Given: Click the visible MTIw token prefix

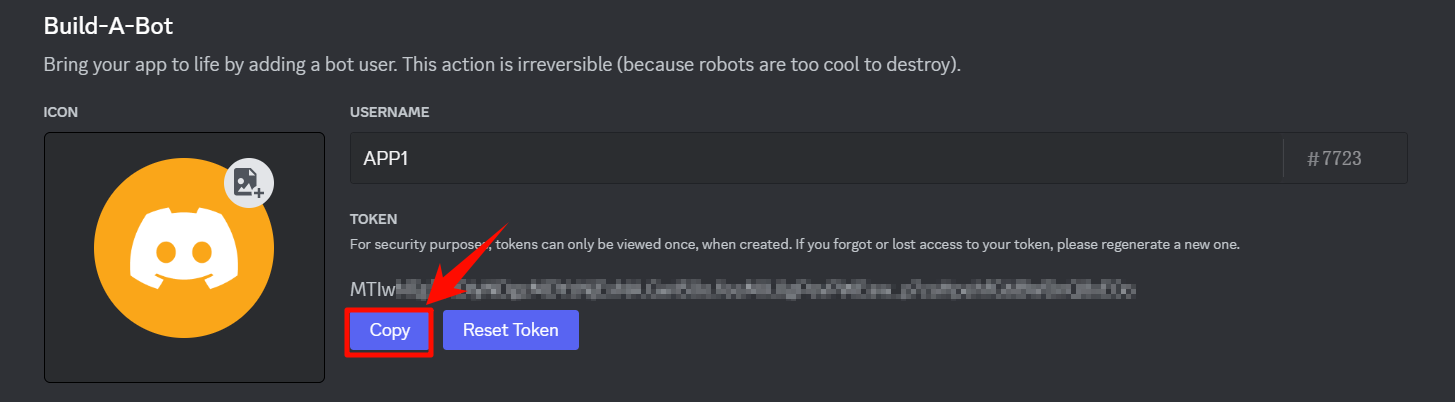Looking at the screenshot, I should click(x=373, y=290).
